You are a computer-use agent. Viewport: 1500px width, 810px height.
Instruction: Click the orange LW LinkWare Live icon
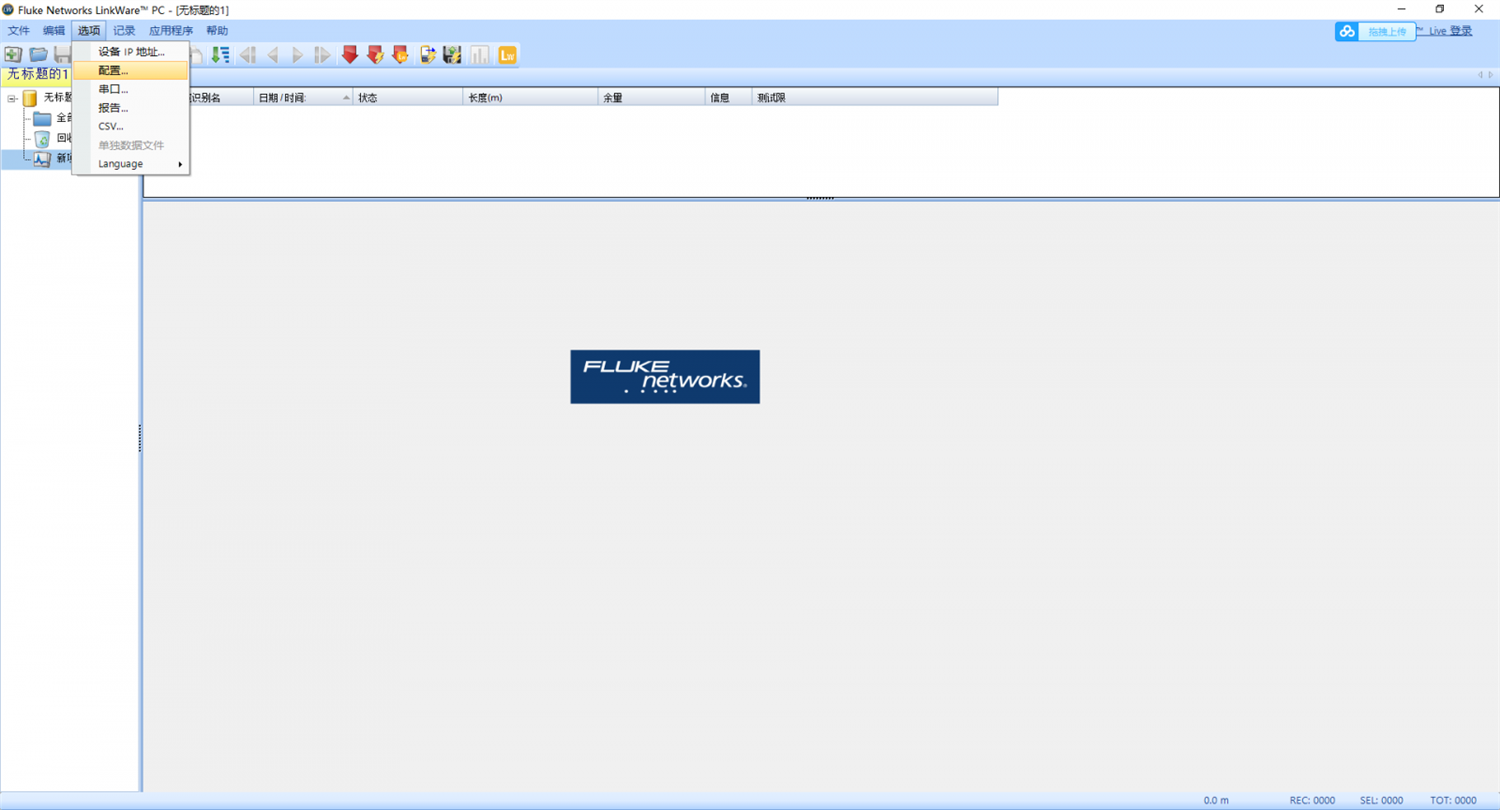point(507,55)
